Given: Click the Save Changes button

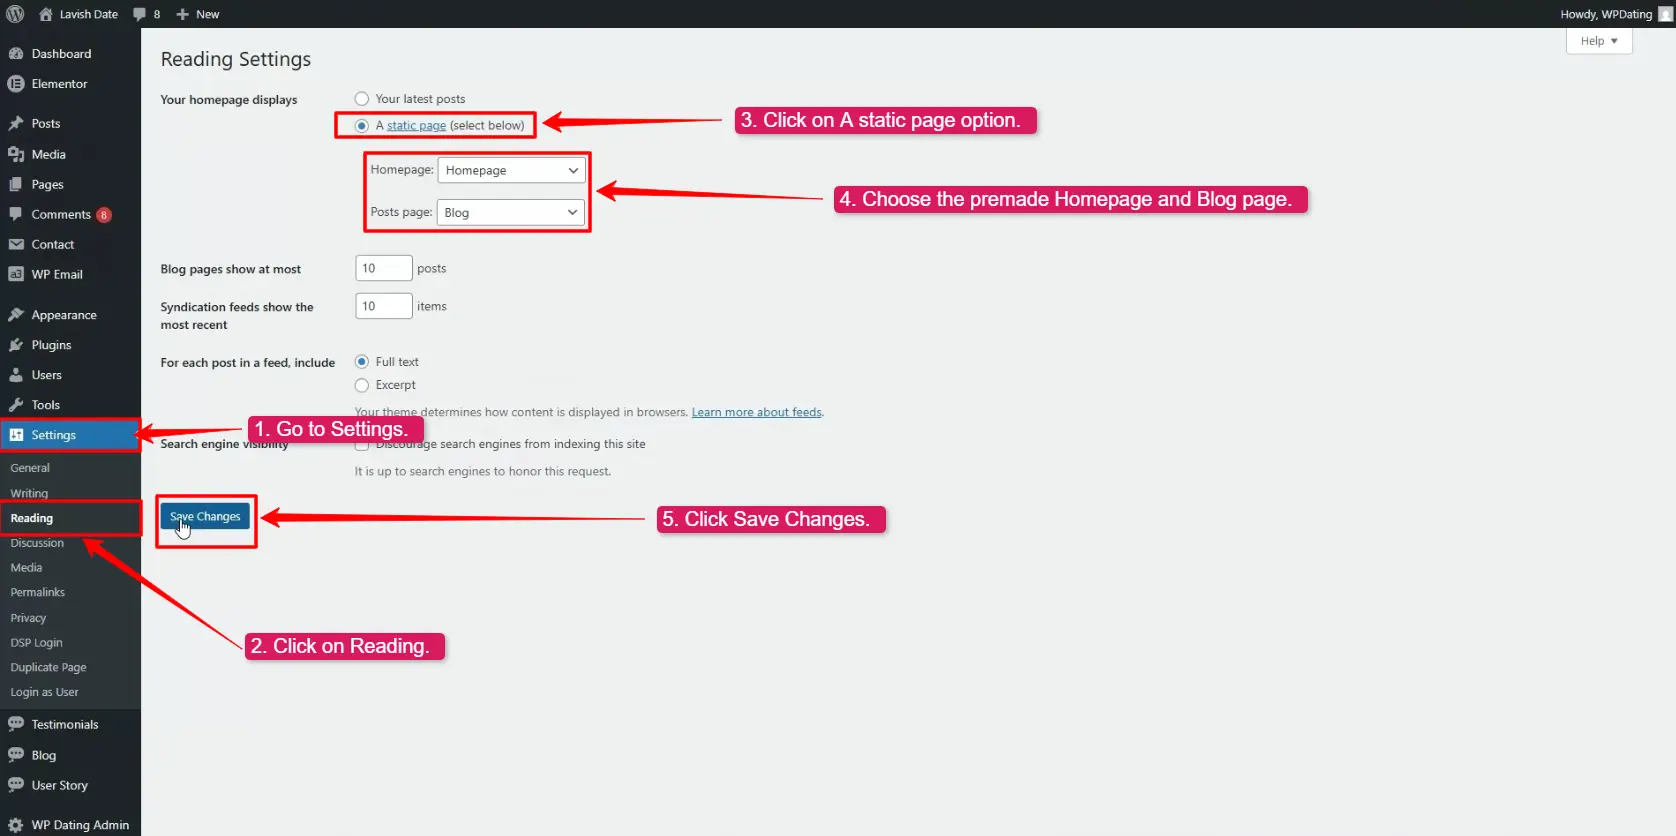Looking at the screenshot, I should (205, 517).
